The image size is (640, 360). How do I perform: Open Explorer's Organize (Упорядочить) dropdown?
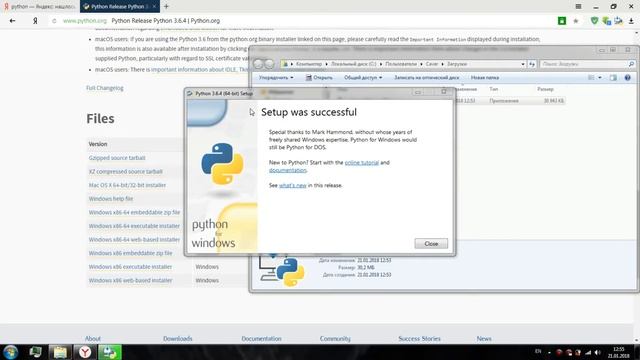[x=276, y=78]
